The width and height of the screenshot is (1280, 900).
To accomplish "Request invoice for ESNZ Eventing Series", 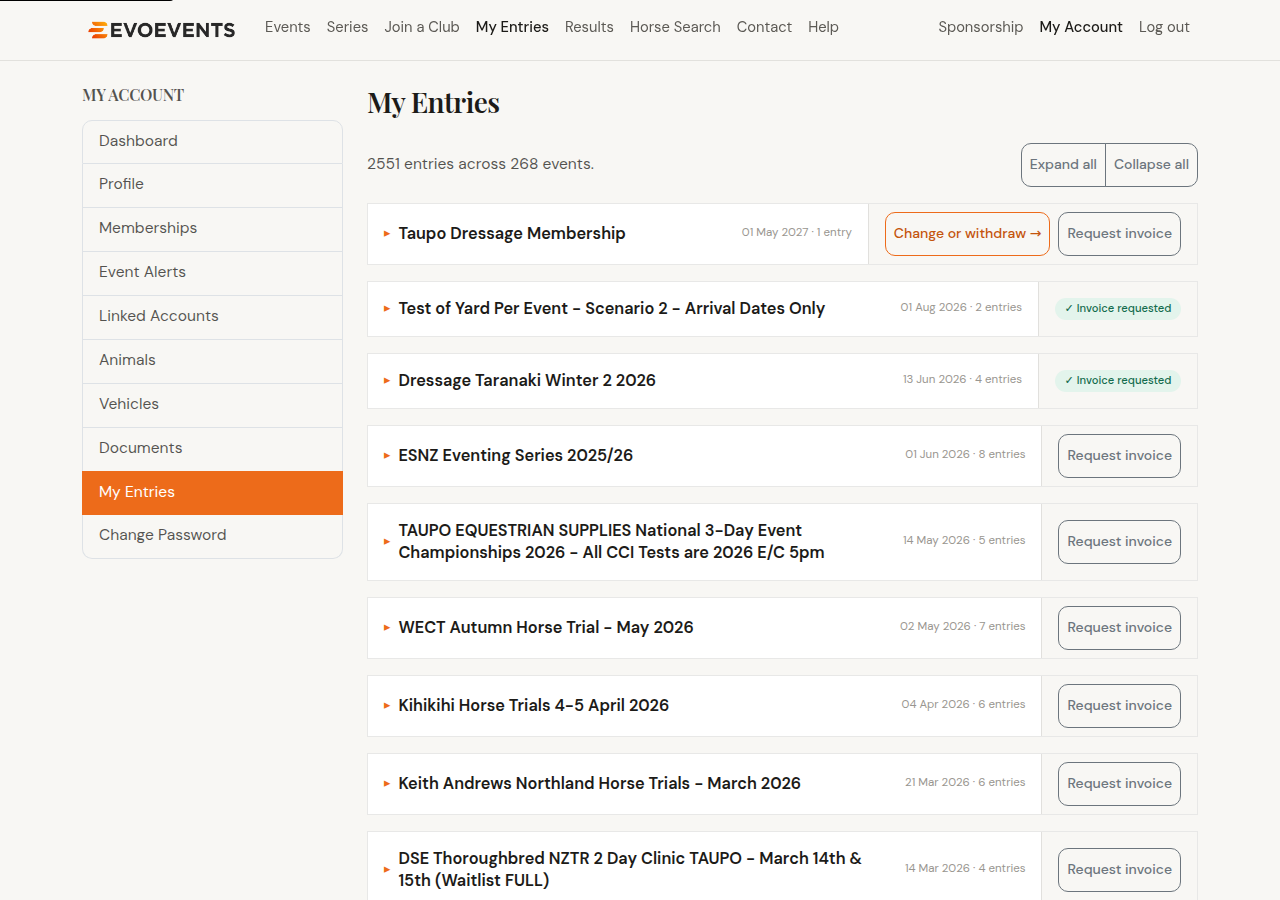I will (1119, 456).
